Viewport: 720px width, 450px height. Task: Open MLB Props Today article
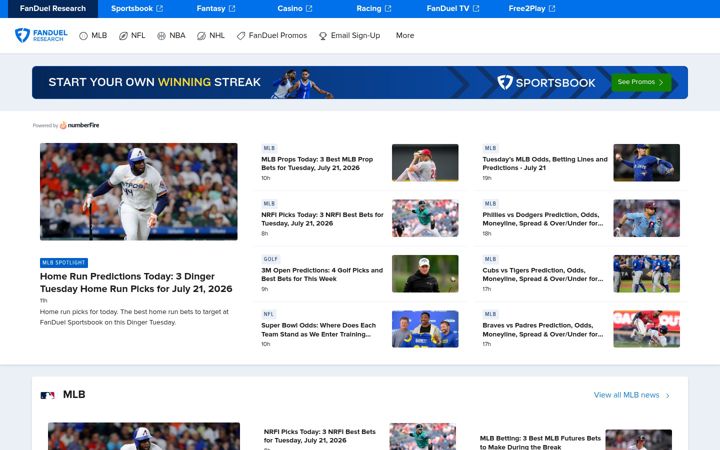coord(317,163)
